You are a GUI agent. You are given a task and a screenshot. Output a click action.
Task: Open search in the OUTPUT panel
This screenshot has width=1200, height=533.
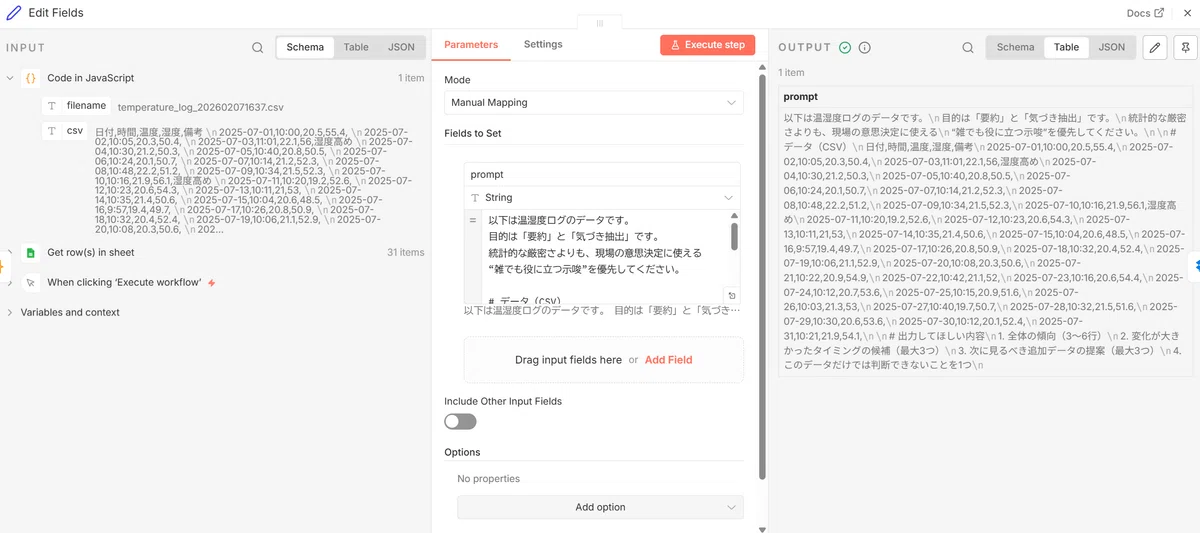(x=967, y=47)
